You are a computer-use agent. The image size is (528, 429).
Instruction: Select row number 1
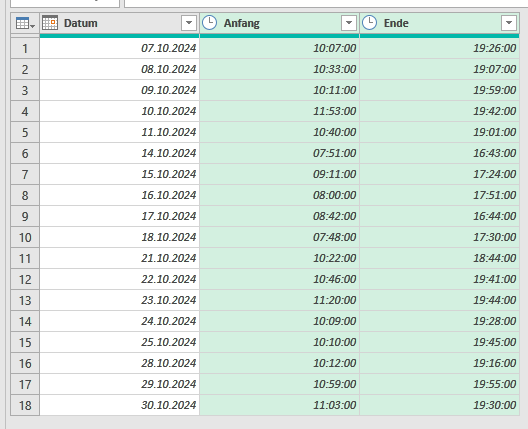pos(25,48)
